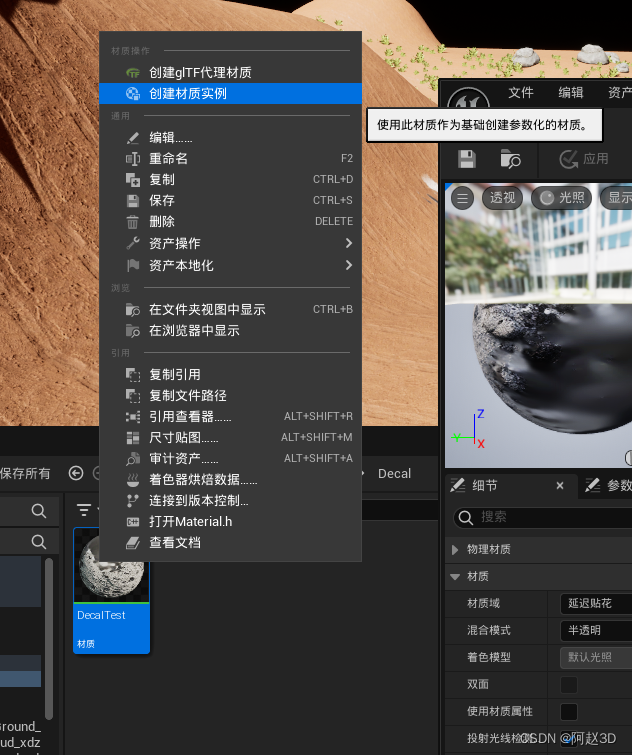Click the 应用 button

coord(585,159)
